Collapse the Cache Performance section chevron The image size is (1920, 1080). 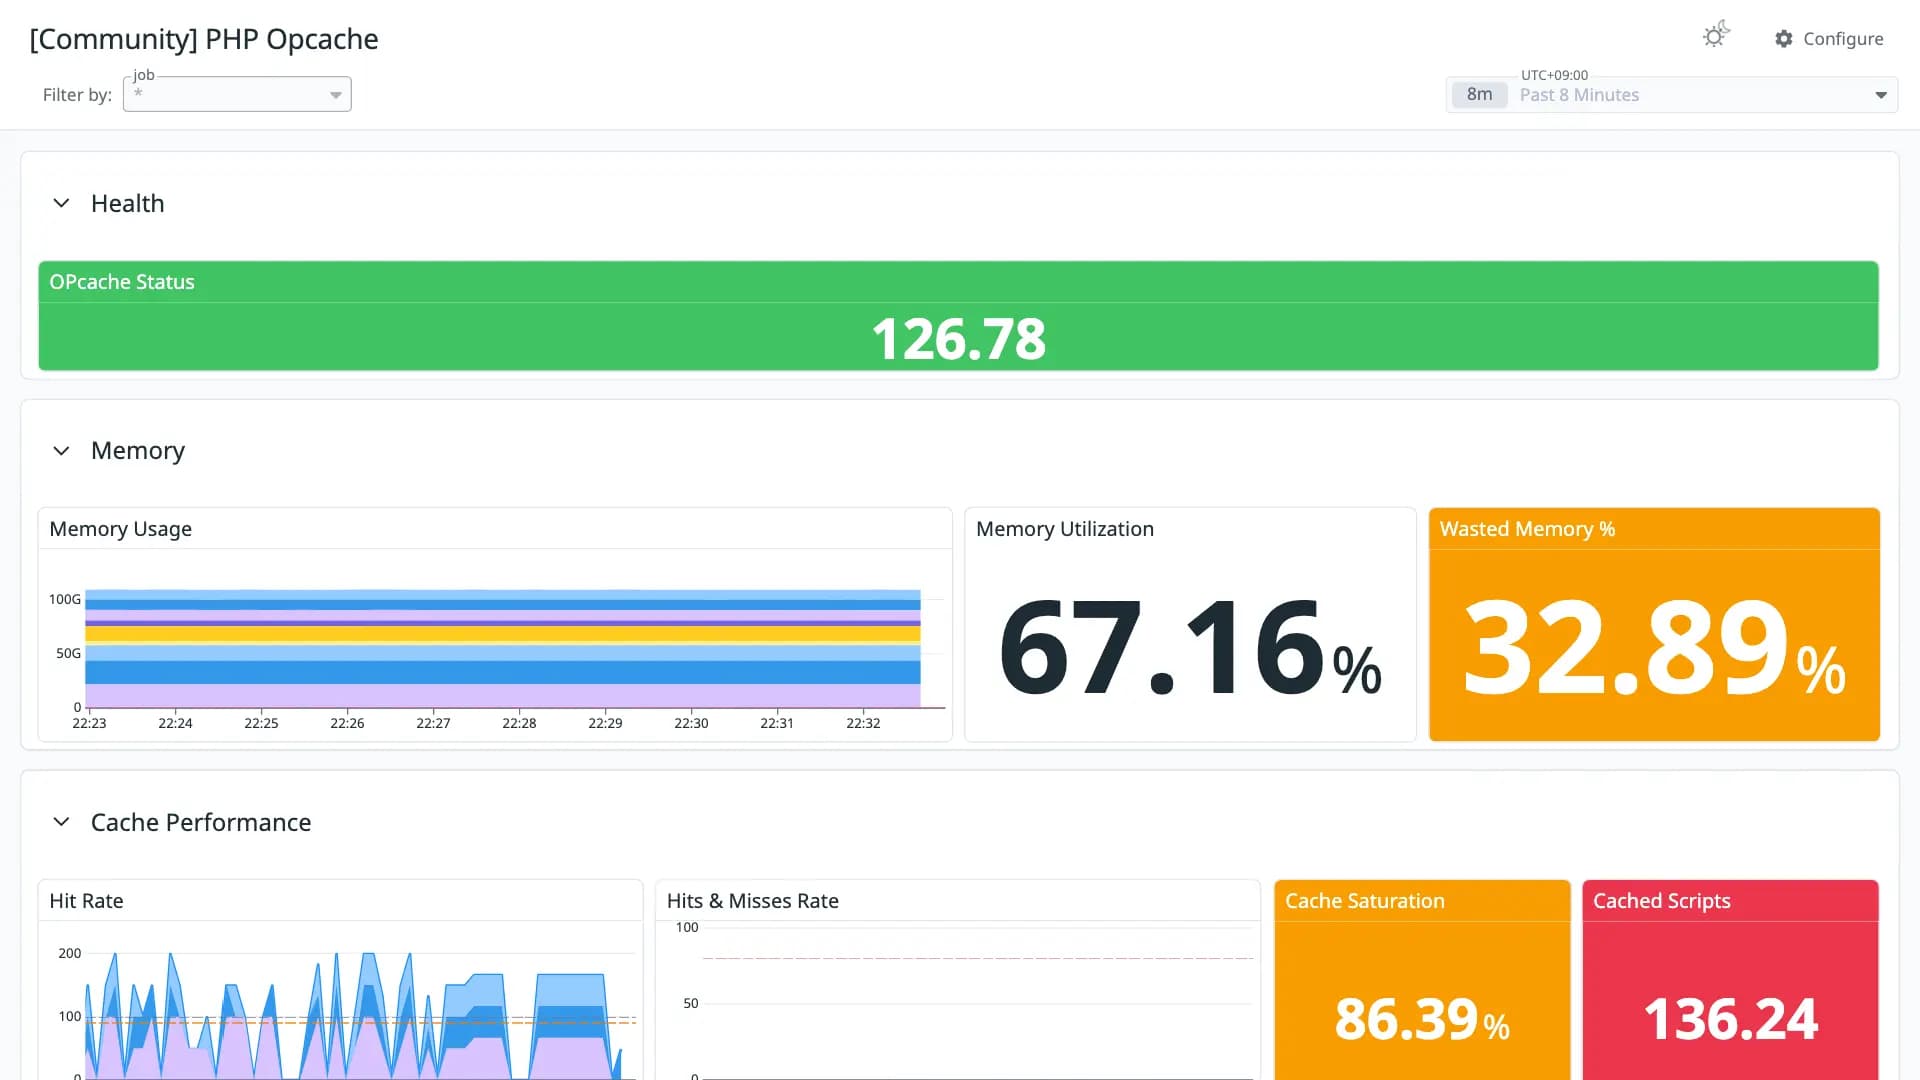point(61,822)
